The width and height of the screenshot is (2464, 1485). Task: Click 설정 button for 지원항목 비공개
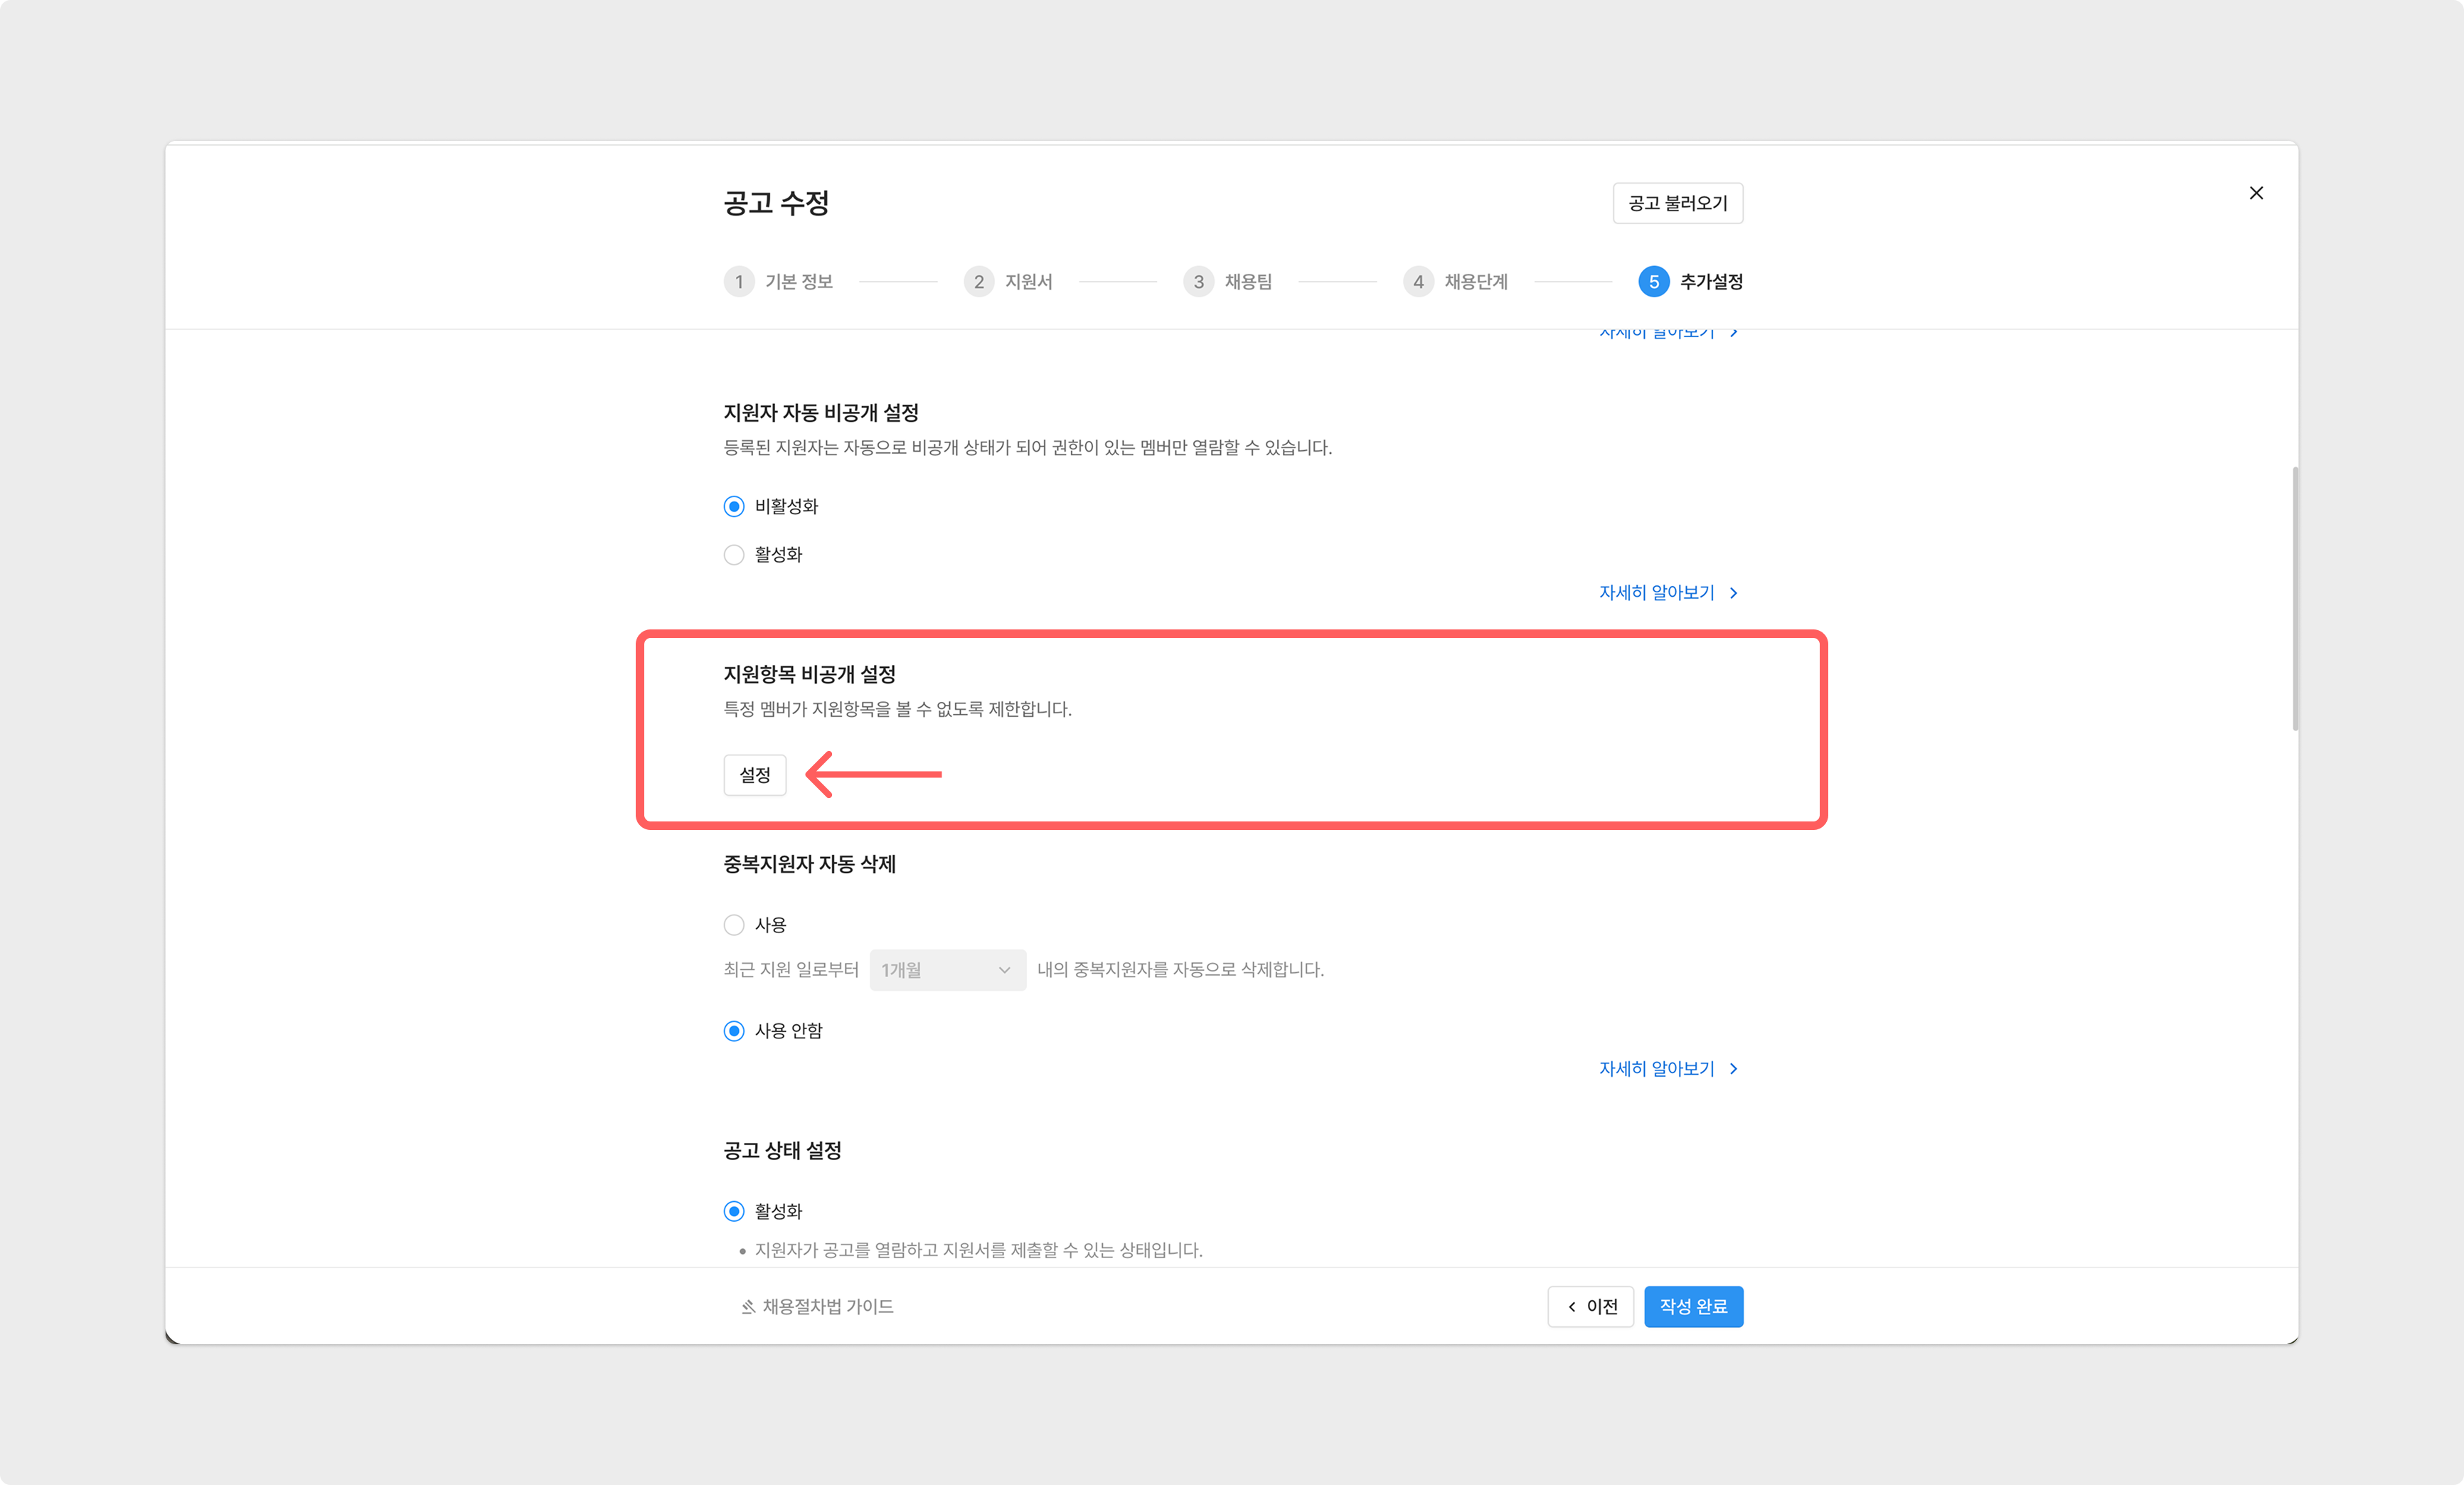755,775
